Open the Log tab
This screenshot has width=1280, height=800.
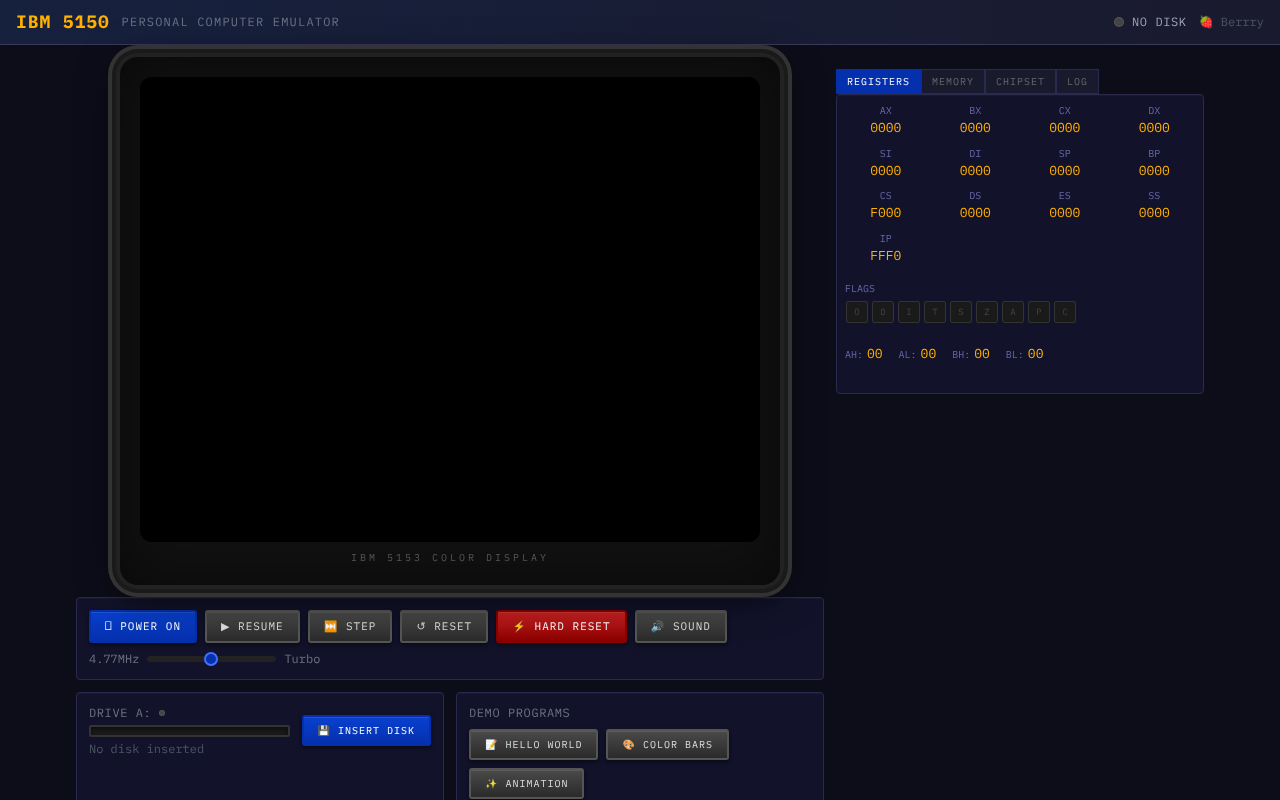click(x=1077, y=82)
